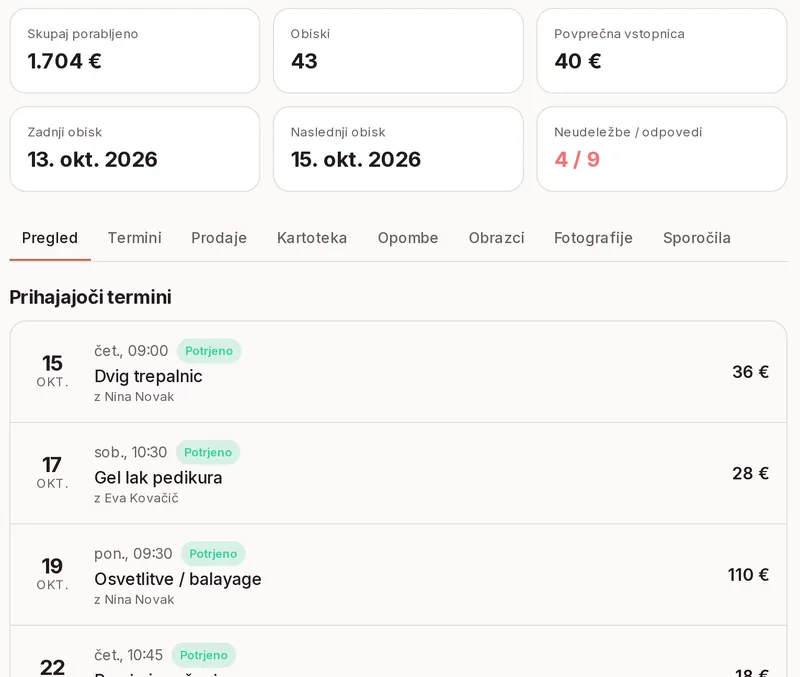Click the Potrjeno badge for sob., 10:30
Image resolution: width=800 pixels, height=677 pixels.
208,453
